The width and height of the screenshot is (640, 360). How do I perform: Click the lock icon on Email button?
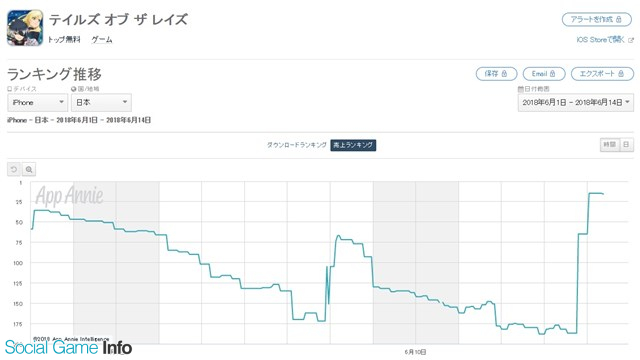(552, 73)
